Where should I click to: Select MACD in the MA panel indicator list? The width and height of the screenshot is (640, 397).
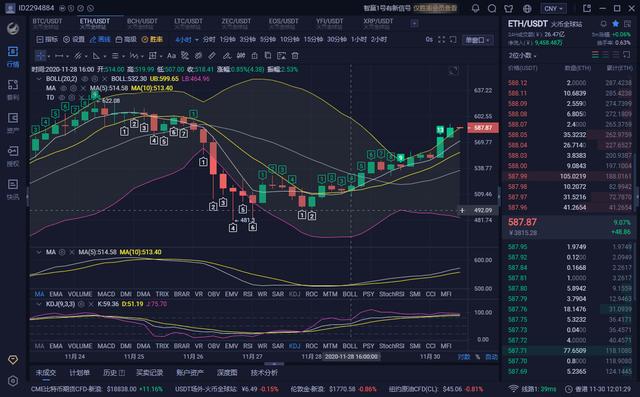(106, 294)
